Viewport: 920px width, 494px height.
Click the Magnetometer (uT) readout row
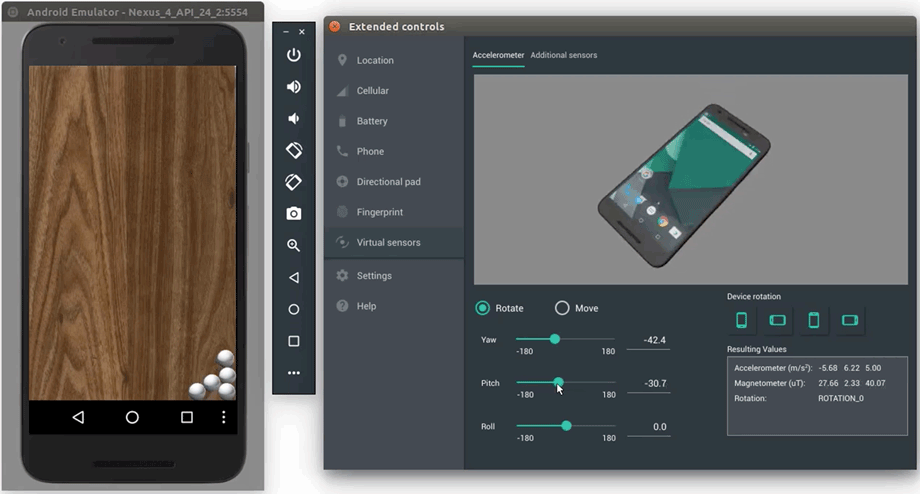pos(810,383)
